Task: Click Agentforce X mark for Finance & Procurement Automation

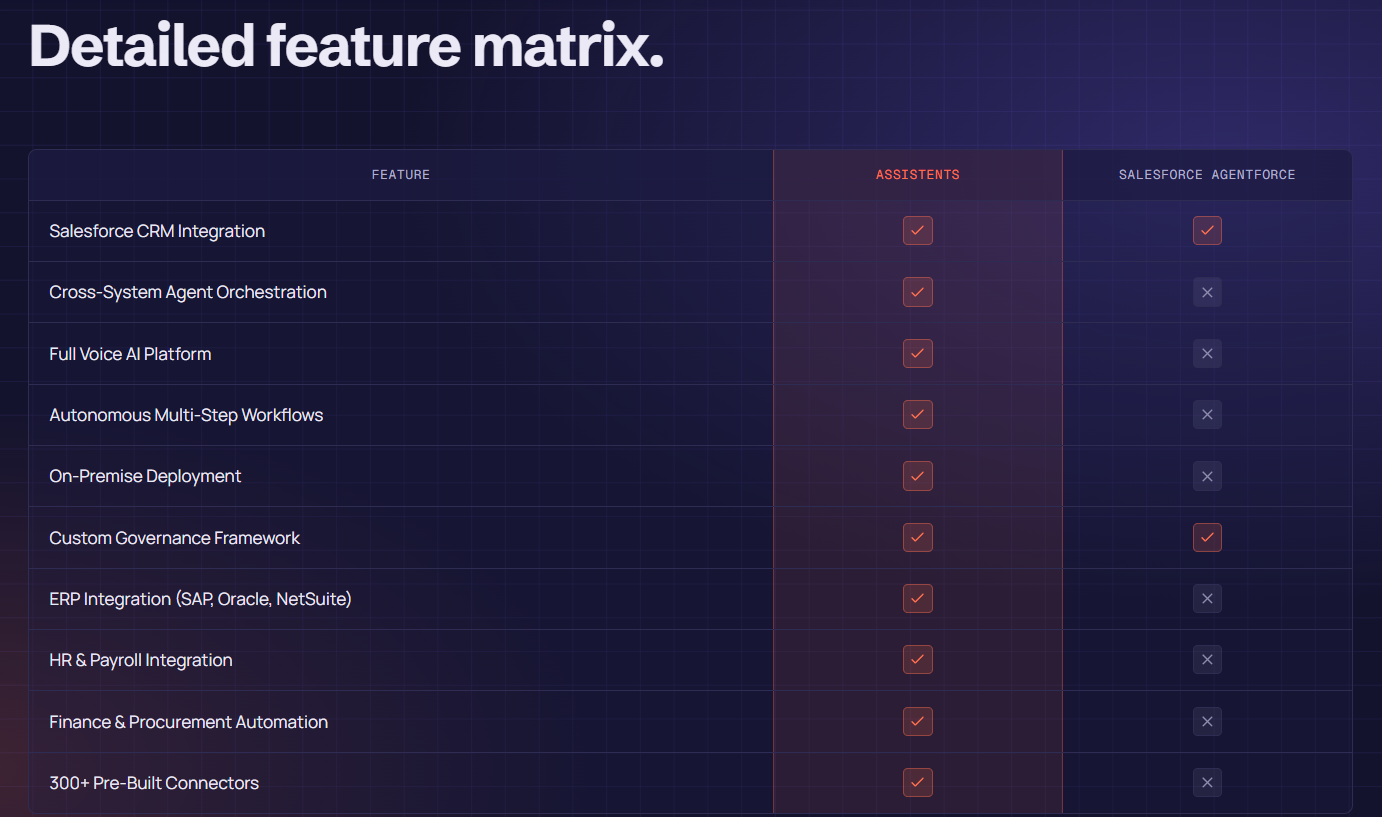Action: point(1207,722)
